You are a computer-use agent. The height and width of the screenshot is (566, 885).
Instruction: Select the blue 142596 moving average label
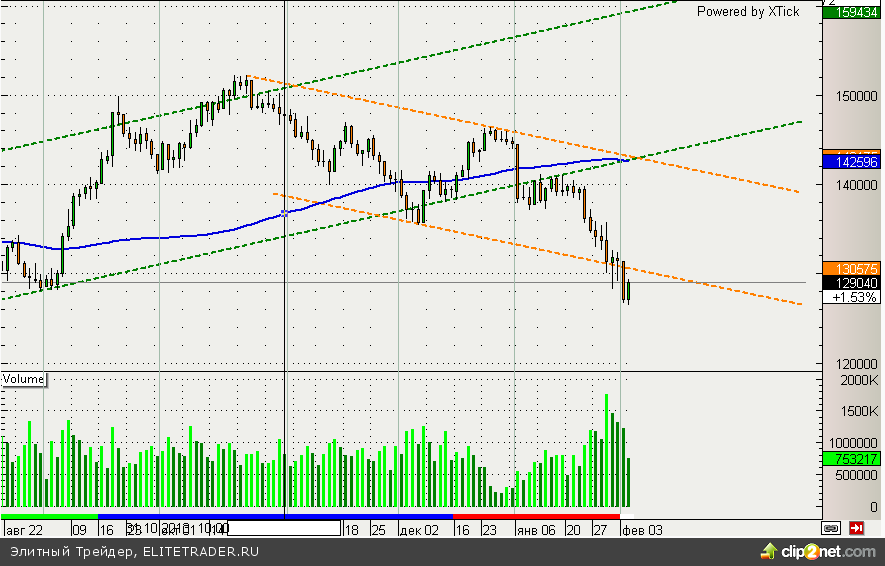(x=850, y=161)
